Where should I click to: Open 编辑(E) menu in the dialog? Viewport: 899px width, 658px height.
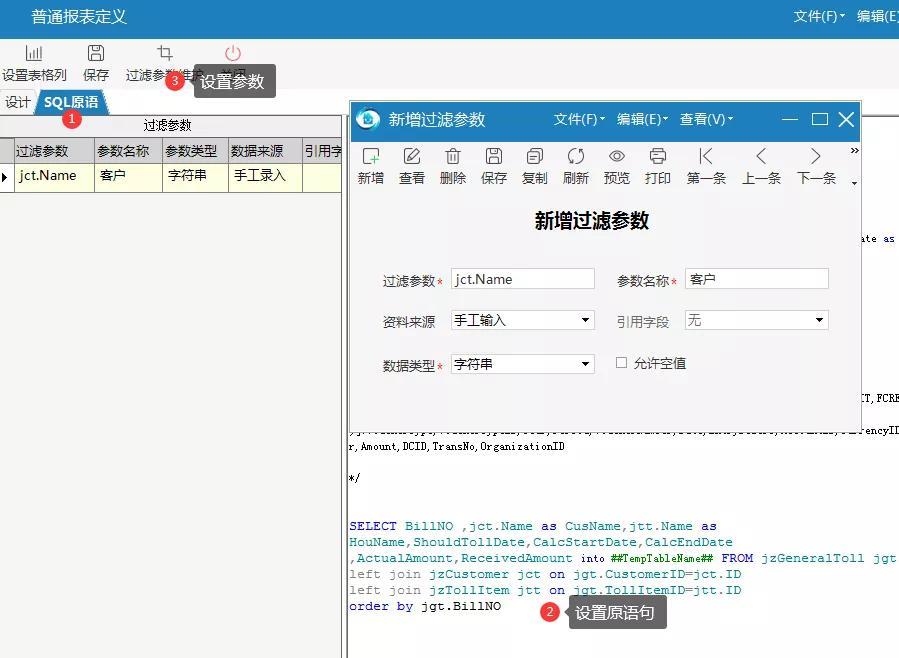[642, 119]
